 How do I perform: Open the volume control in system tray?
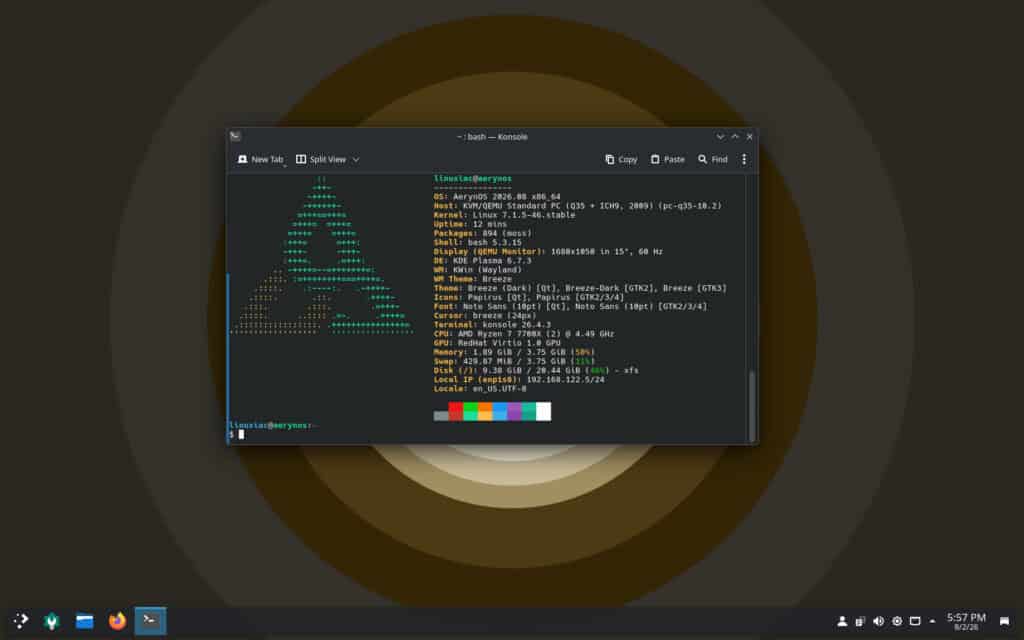pyautogui.click(x=878, y=621)
